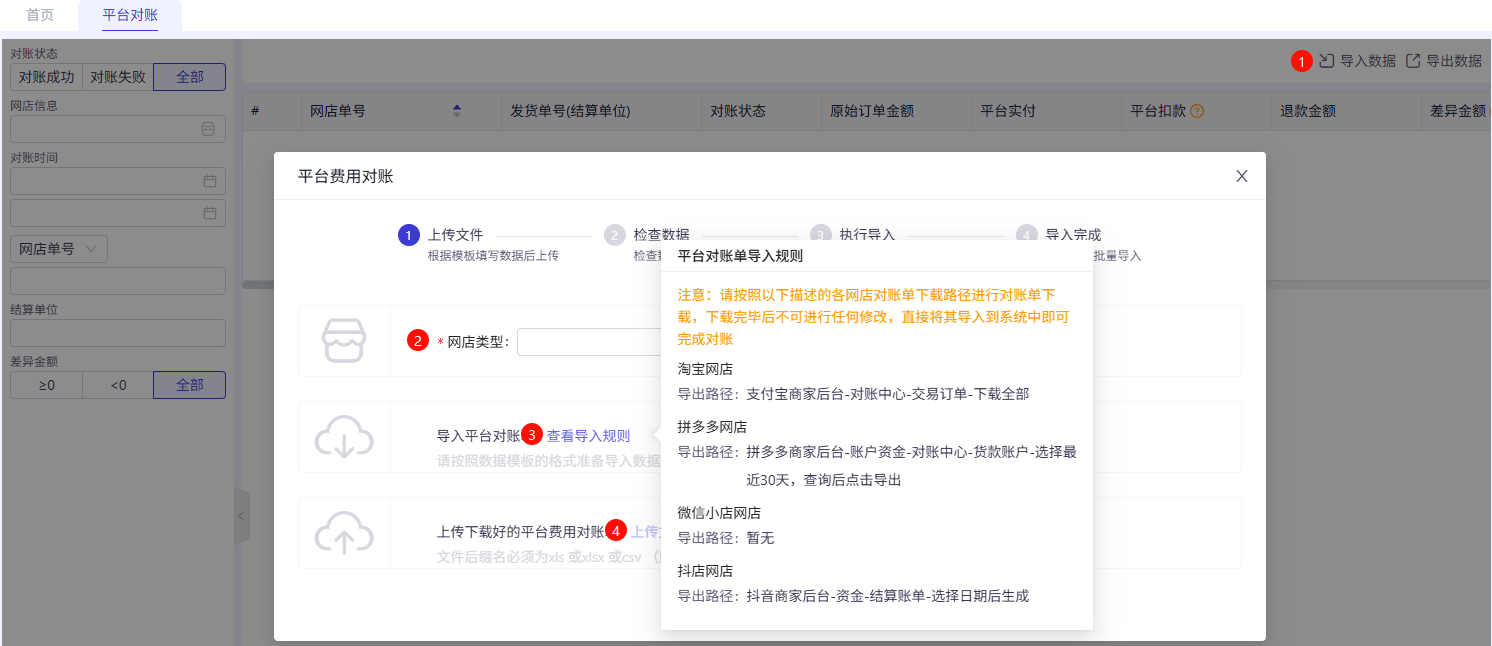Viewport: 1492px width, 646px height.
Task: Click the 平台扣款 help question icon
Action: pyautogui.click(x=1197, y=111)
